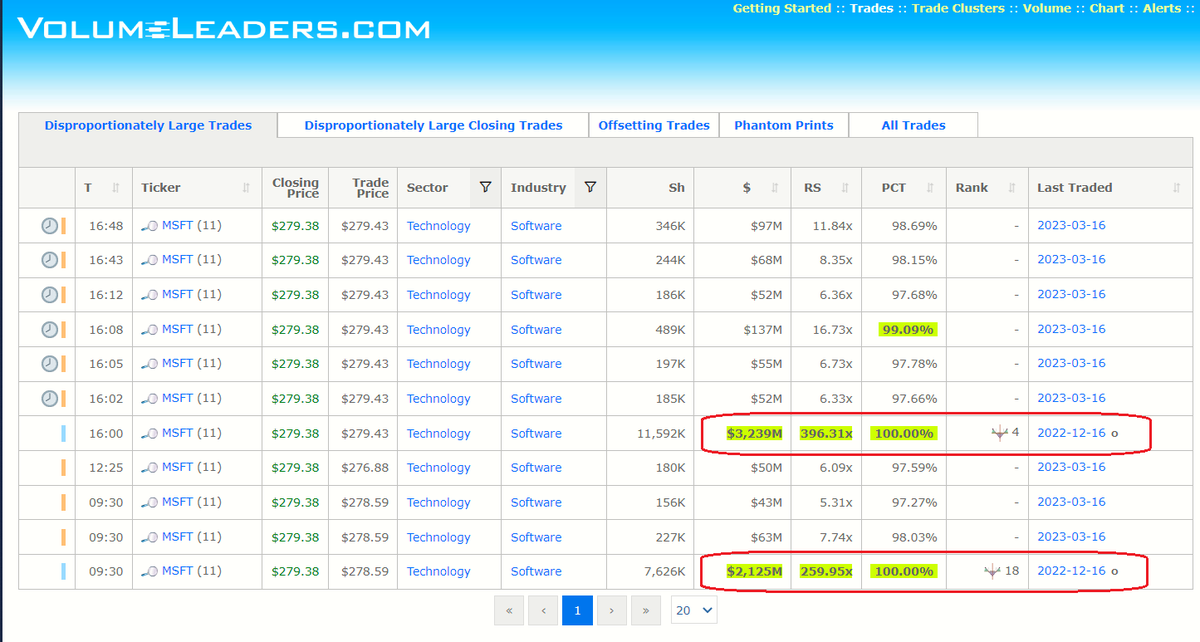Open the Technology sector link at 16:12
The width and height of the screenshot is (1200, 642).
point(438,295)
